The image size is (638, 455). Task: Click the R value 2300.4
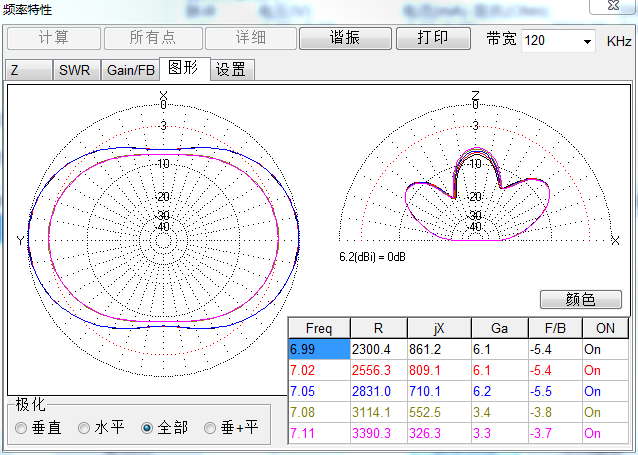(x=379, y=350)
